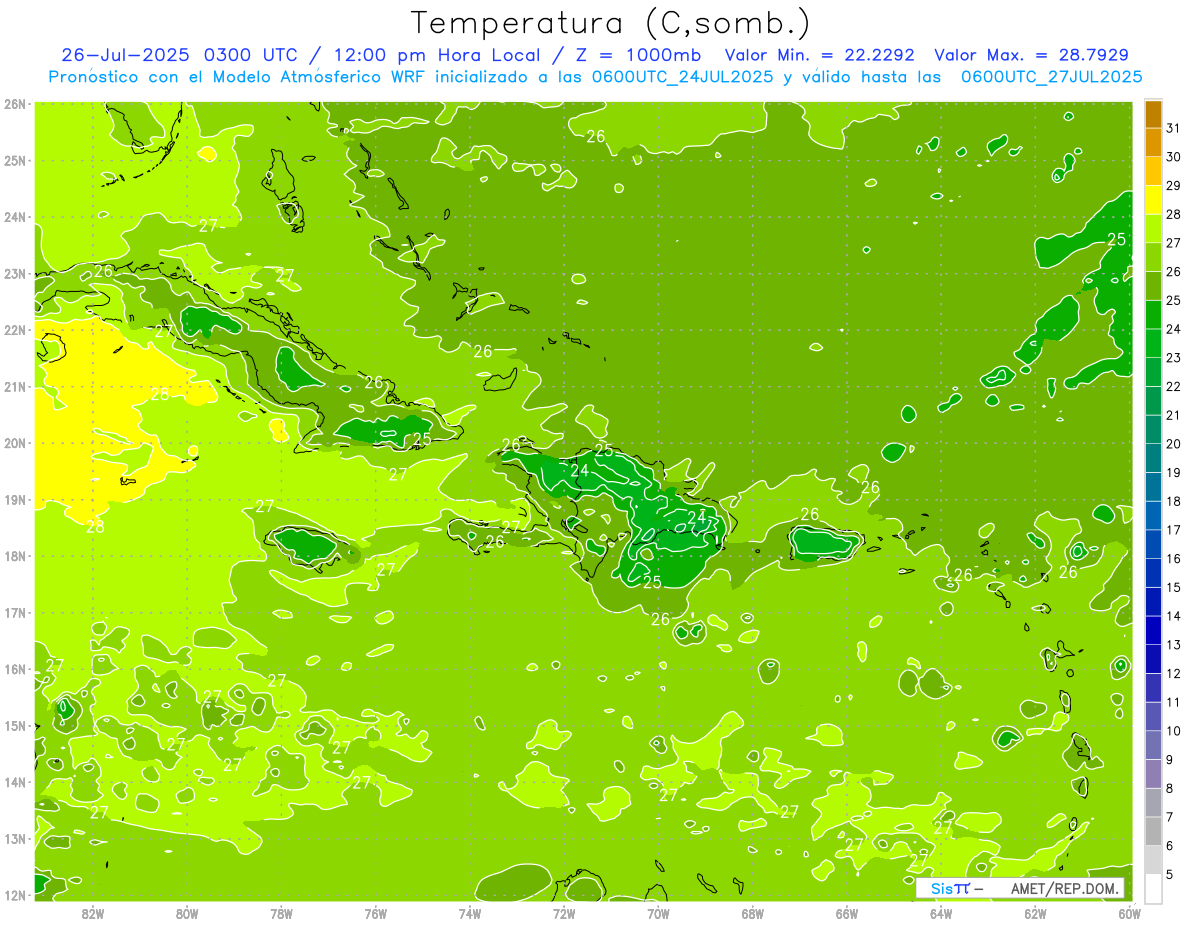Click the '26N' latitude axis label
Viewport: 1200px width, 927px height.
point(15,104)
